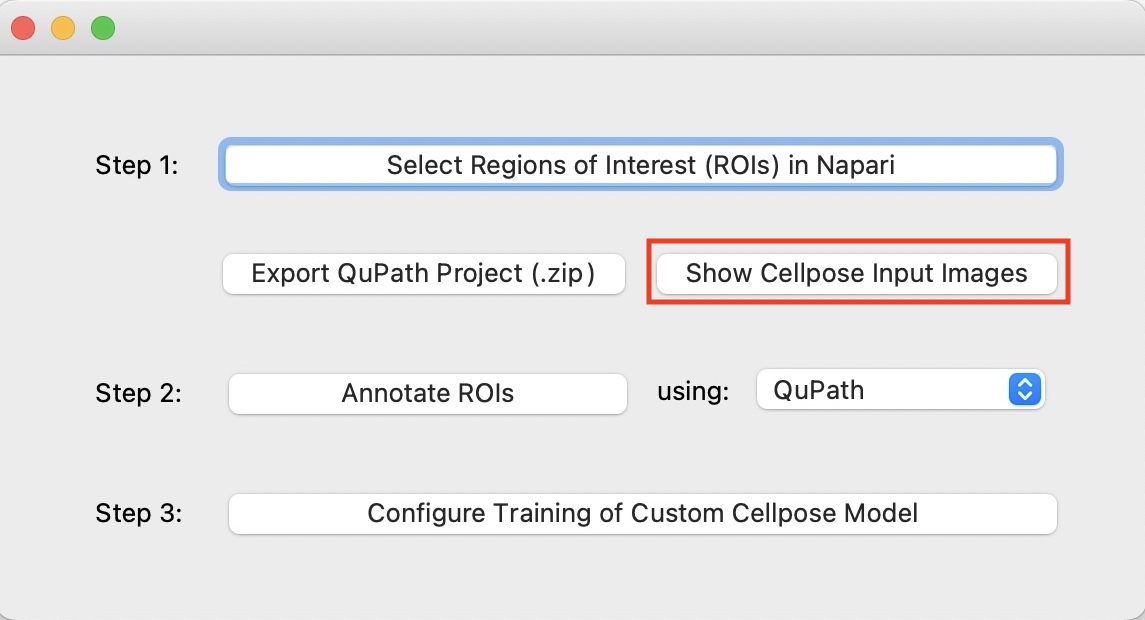Click the "using:" label text
The image size is (1145, 620).
tap(692, 392)
